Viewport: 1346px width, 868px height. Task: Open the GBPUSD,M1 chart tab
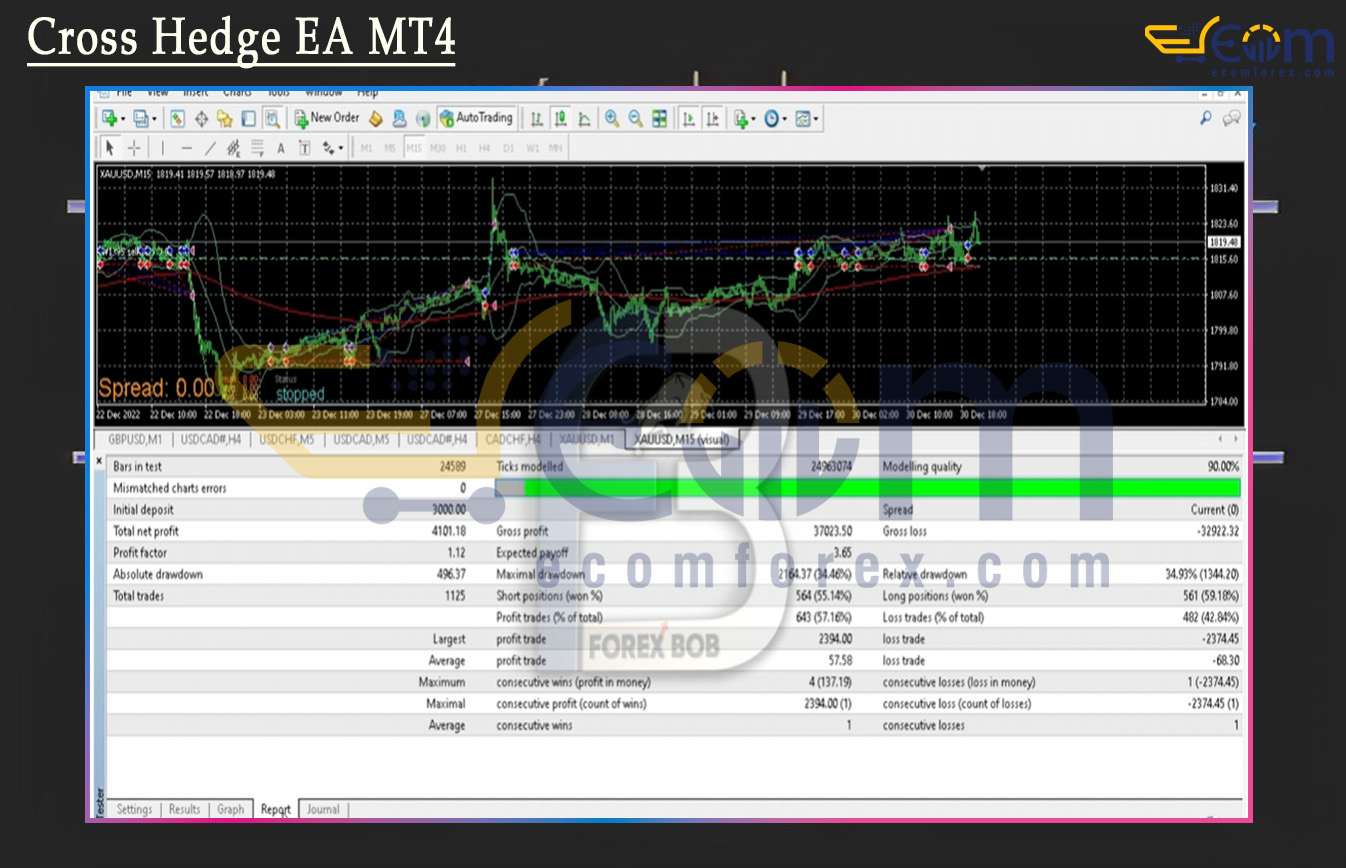[134, 439]
